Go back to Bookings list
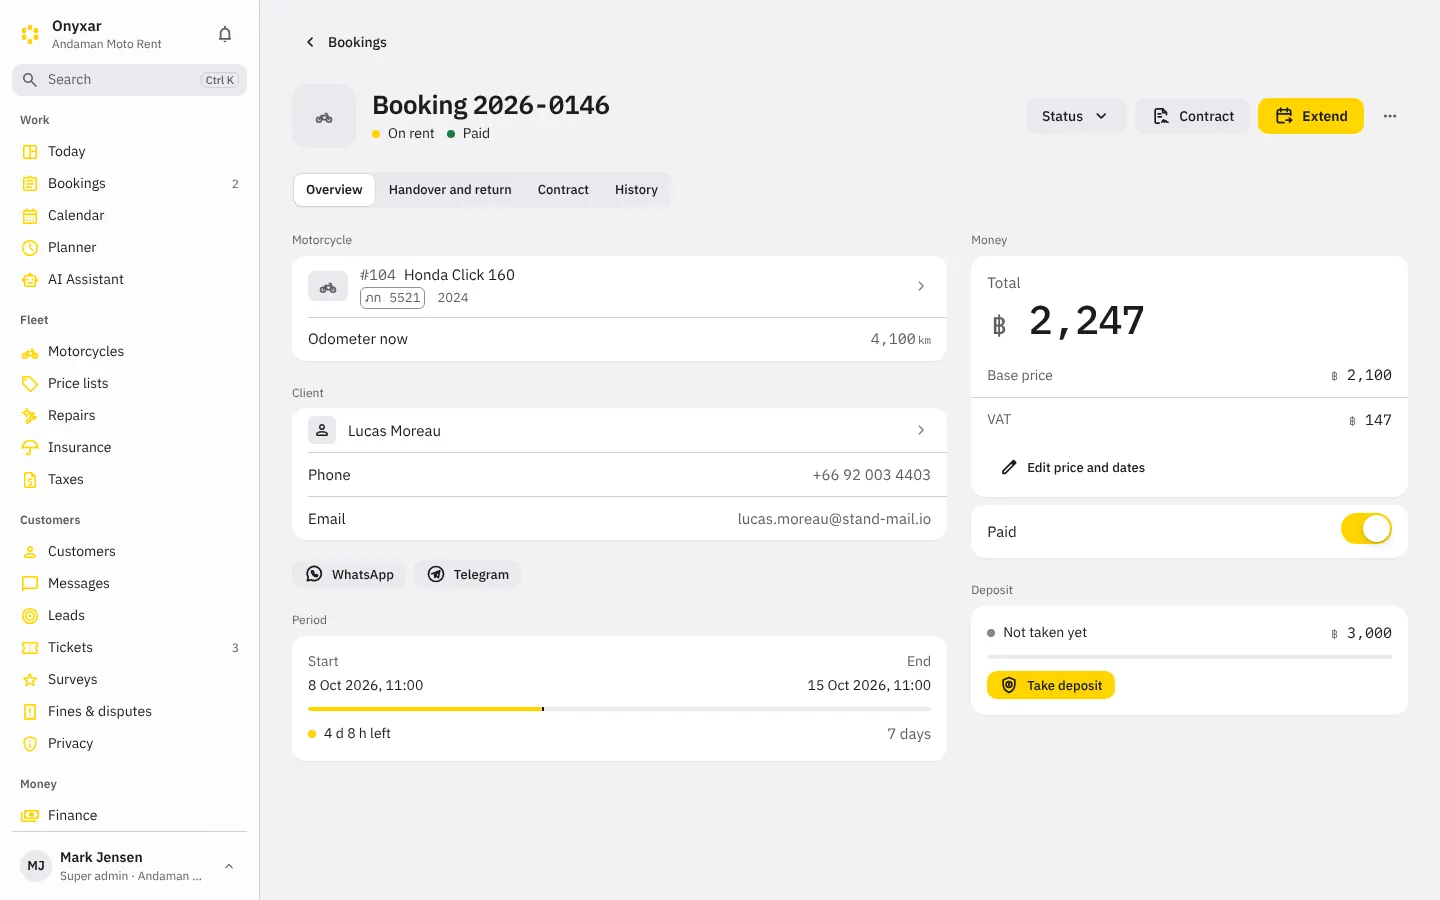 [346, 42]
